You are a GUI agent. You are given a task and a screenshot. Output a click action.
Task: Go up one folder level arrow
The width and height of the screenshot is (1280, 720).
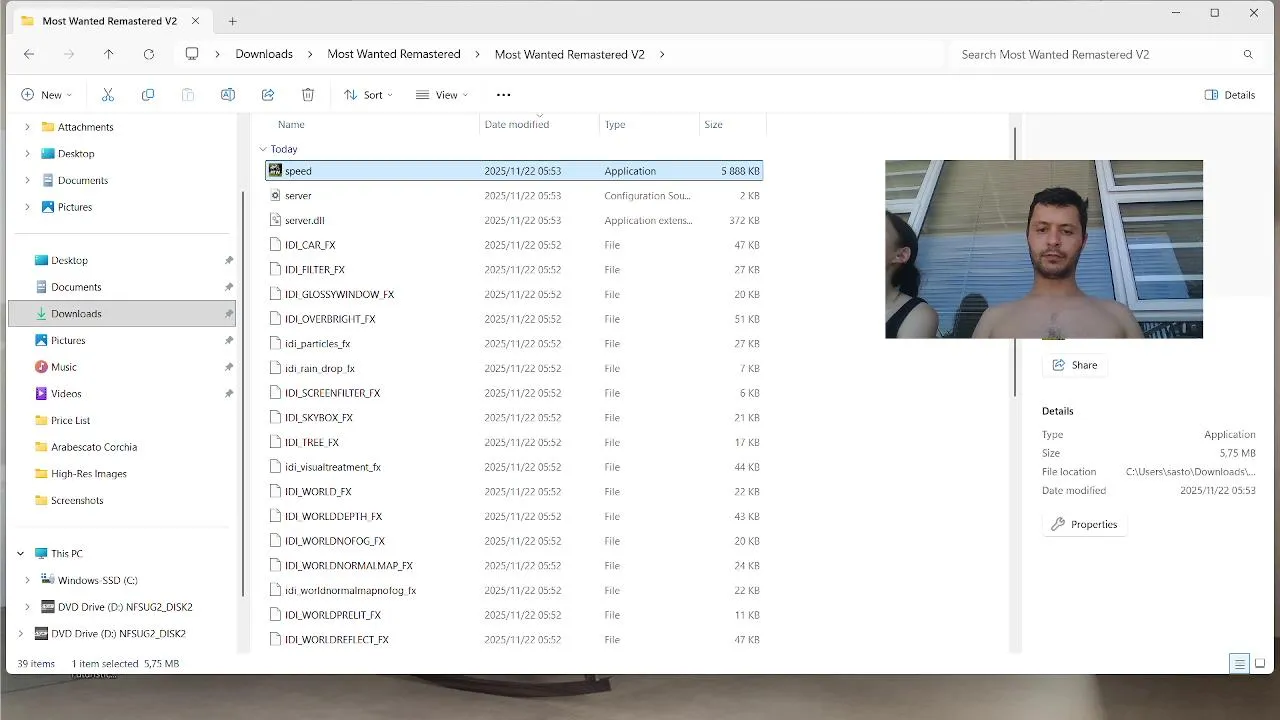pyautogui.click(x=109, y=54)
